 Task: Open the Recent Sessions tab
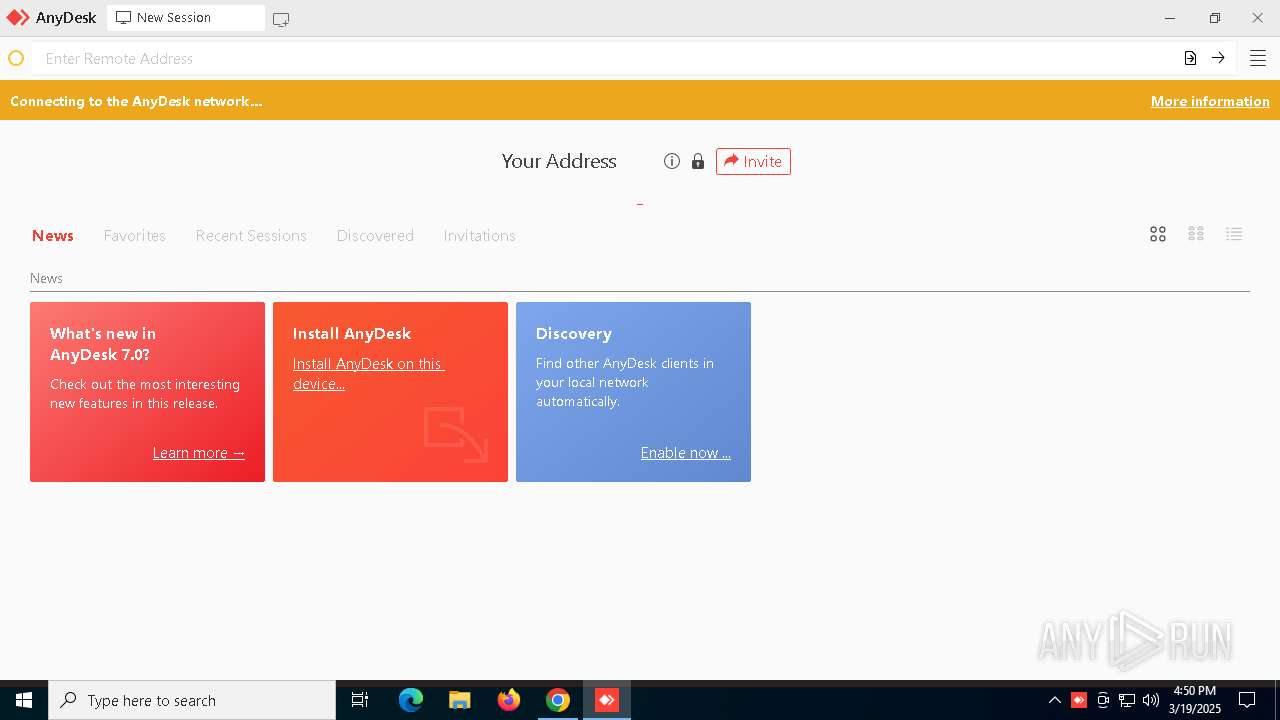pos(251,236)
